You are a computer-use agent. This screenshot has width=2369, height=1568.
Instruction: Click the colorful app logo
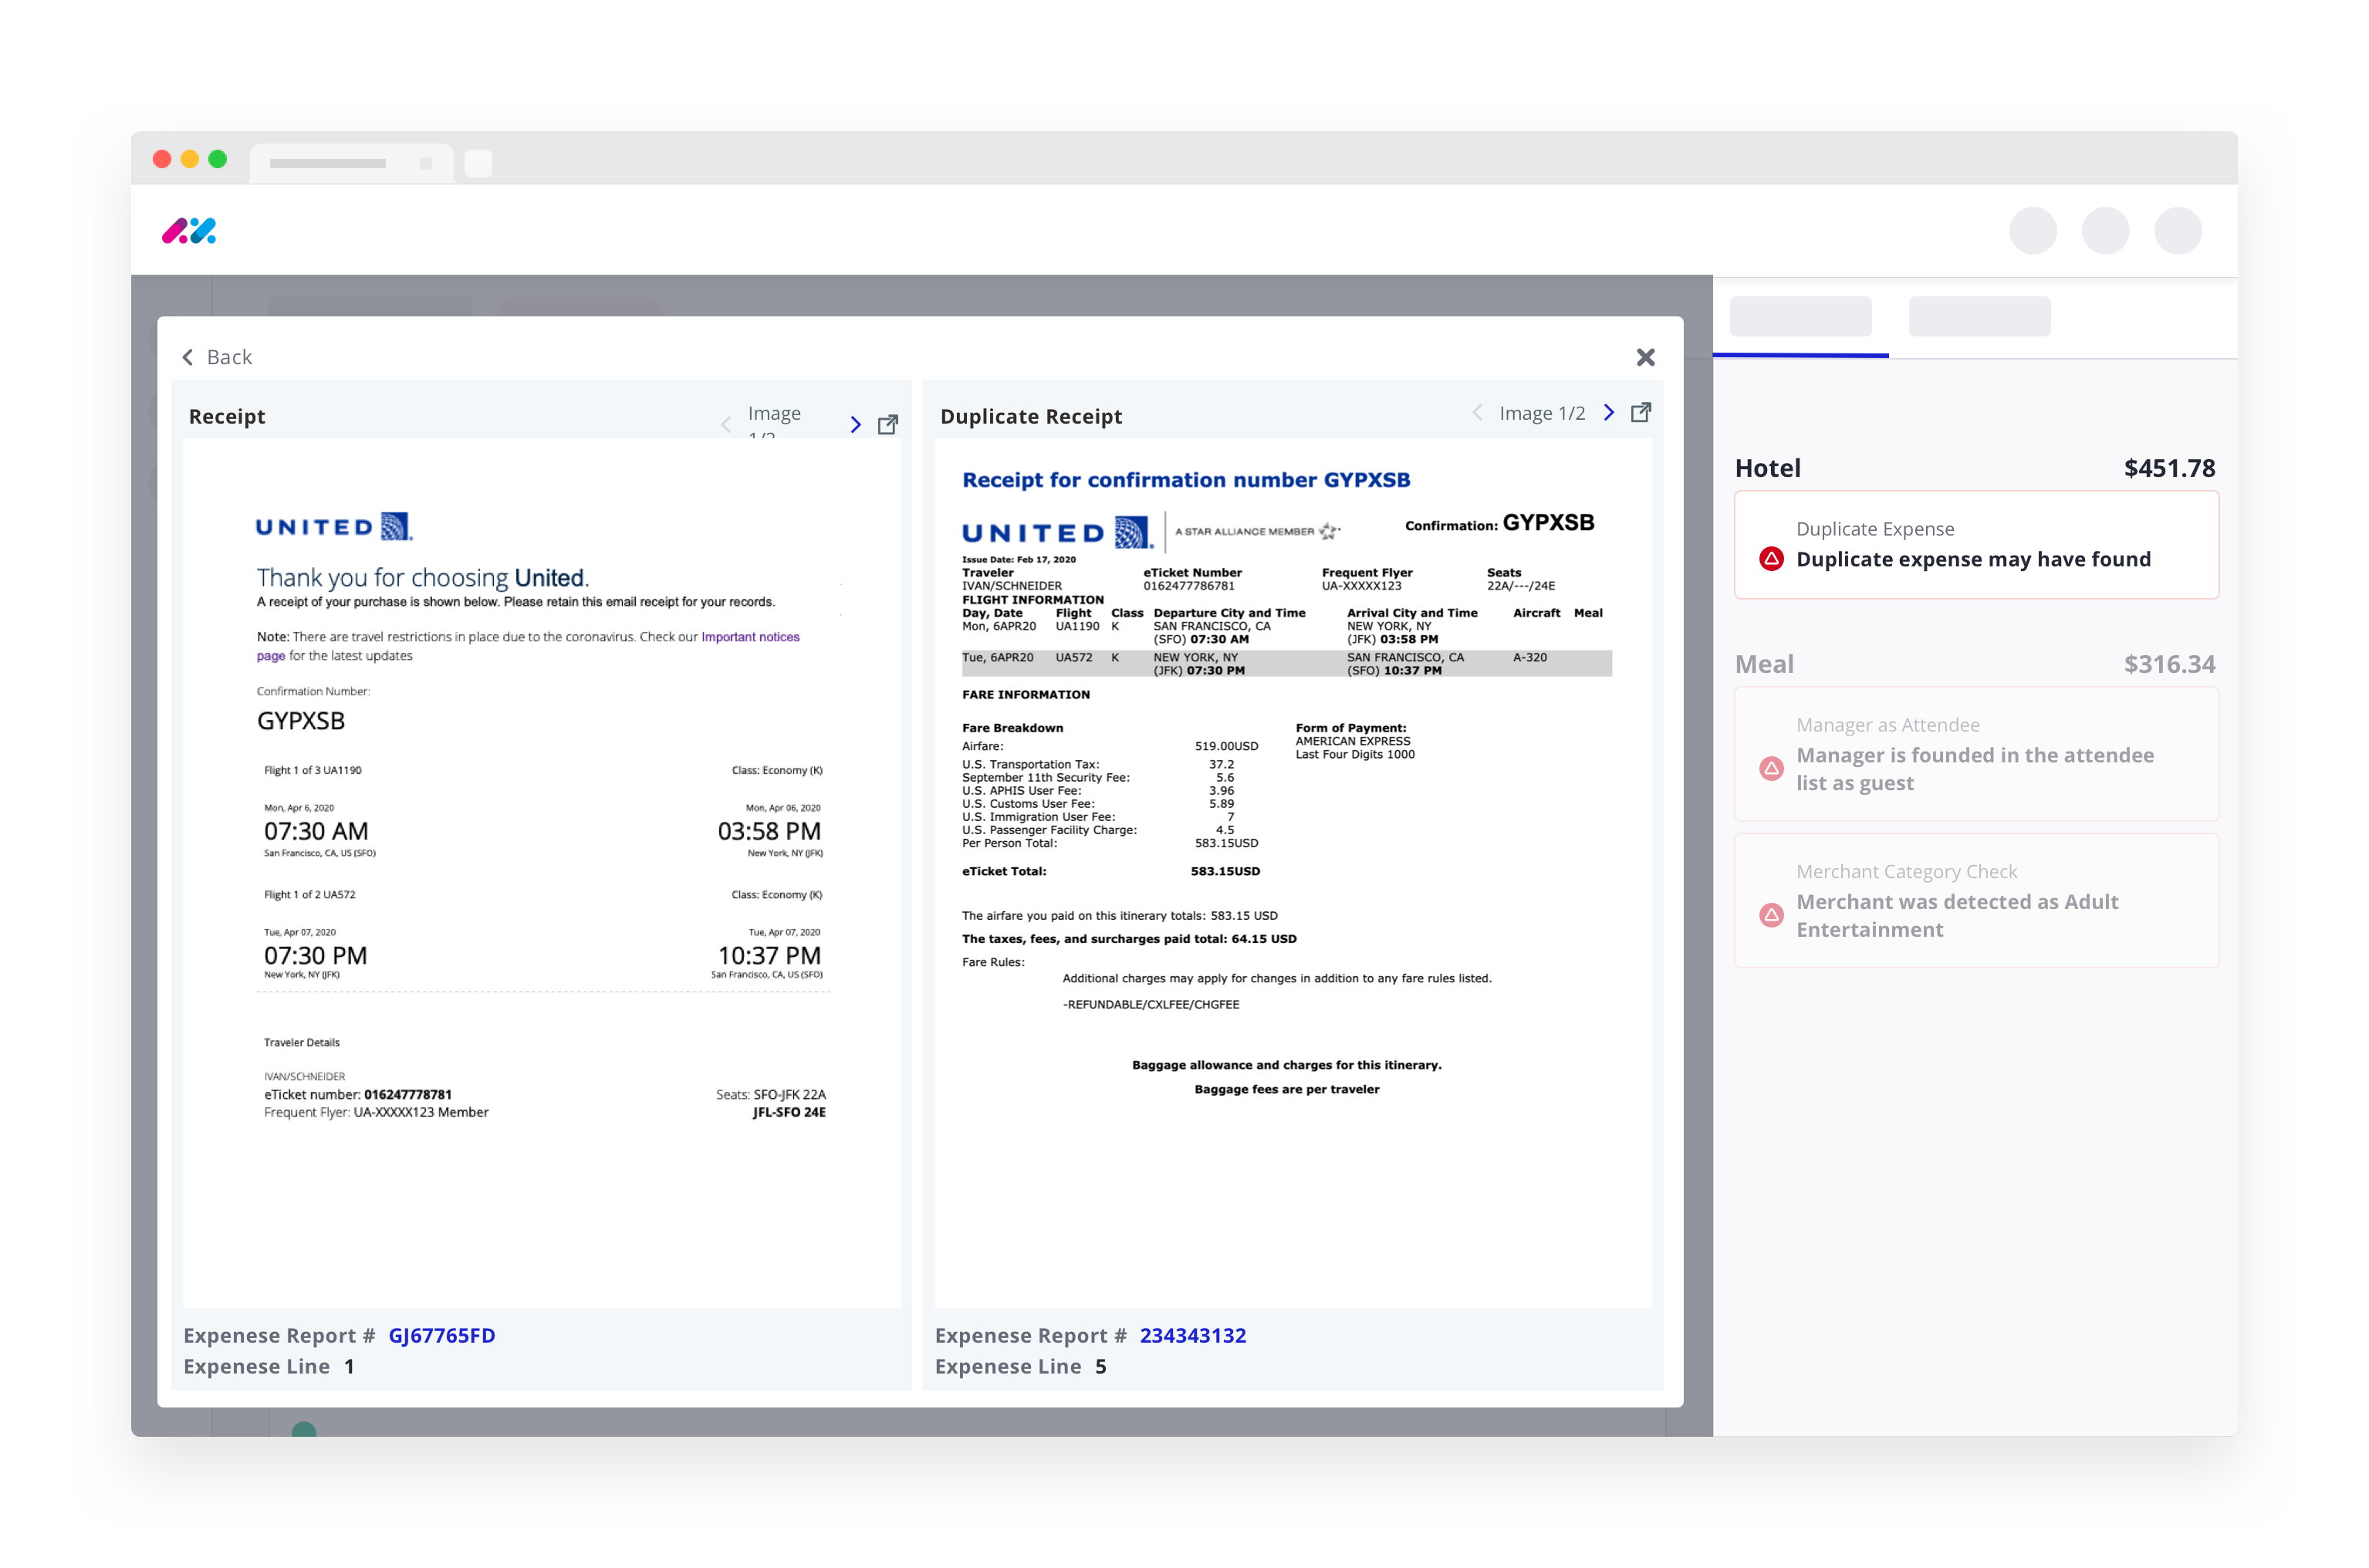pyautogui.click(x=189, y=230)
